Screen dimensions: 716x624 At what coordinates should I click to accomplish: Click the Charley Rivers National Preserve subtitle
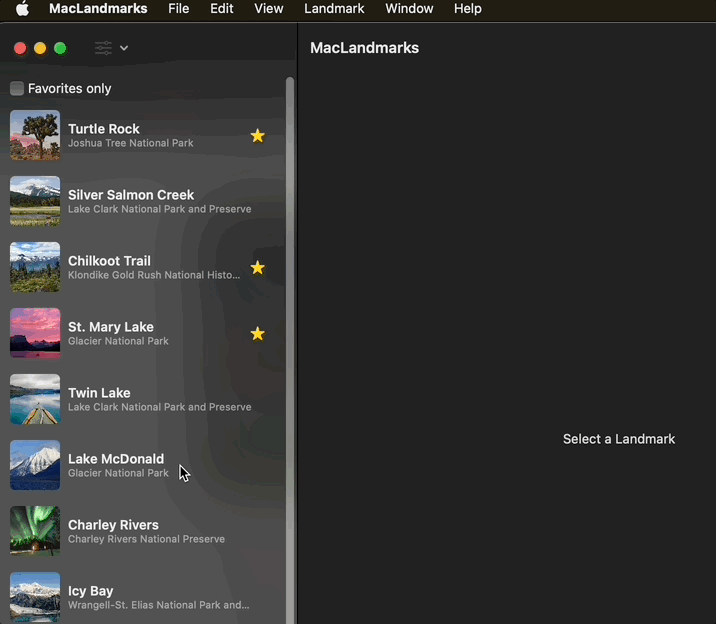pyautogui.click(x=146, y=539)
